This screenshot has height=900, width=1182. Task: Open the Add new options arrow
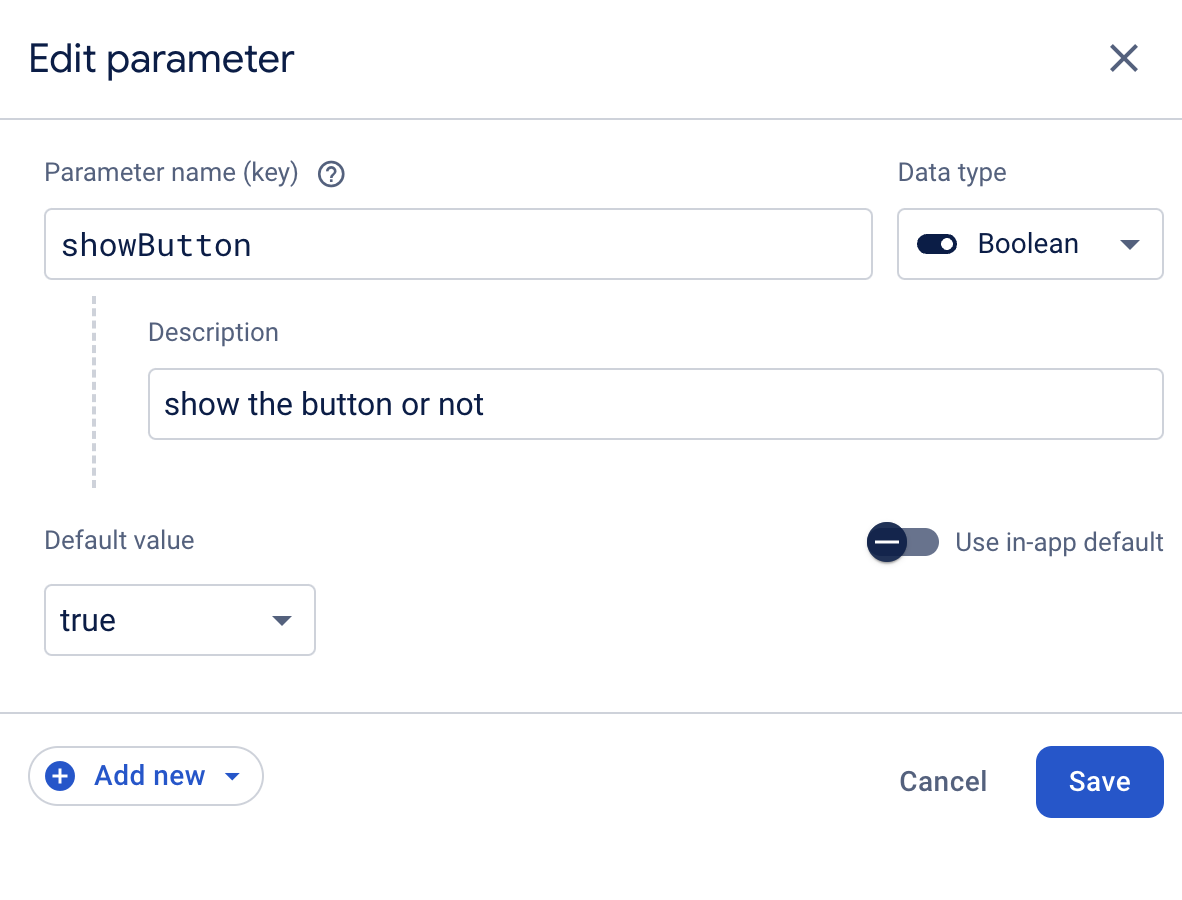[232, 776]
